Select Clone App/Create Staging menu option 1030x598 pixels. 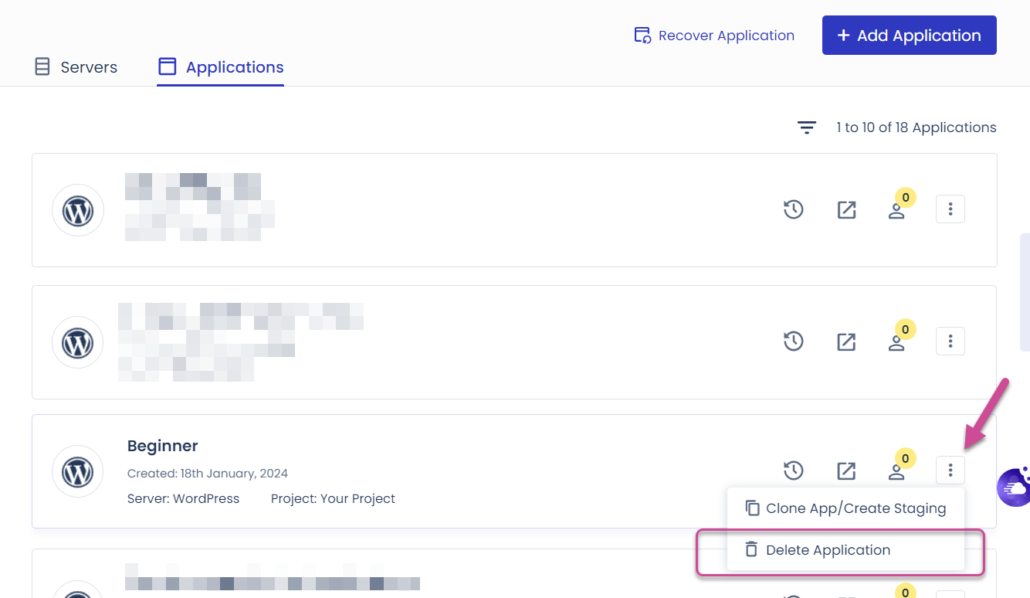(x=846, y=508)
